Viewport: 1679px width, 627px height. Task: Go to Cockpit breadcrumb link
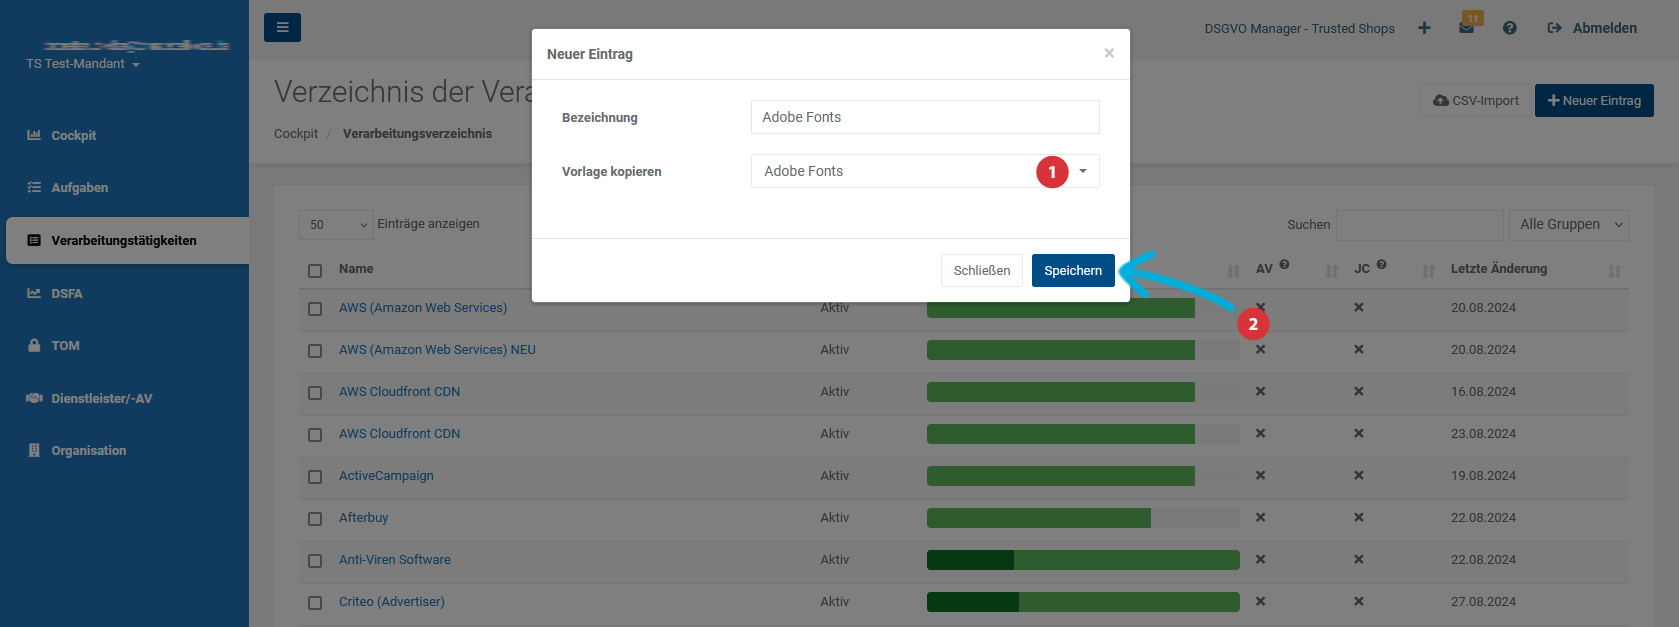[x=296, y=133]
